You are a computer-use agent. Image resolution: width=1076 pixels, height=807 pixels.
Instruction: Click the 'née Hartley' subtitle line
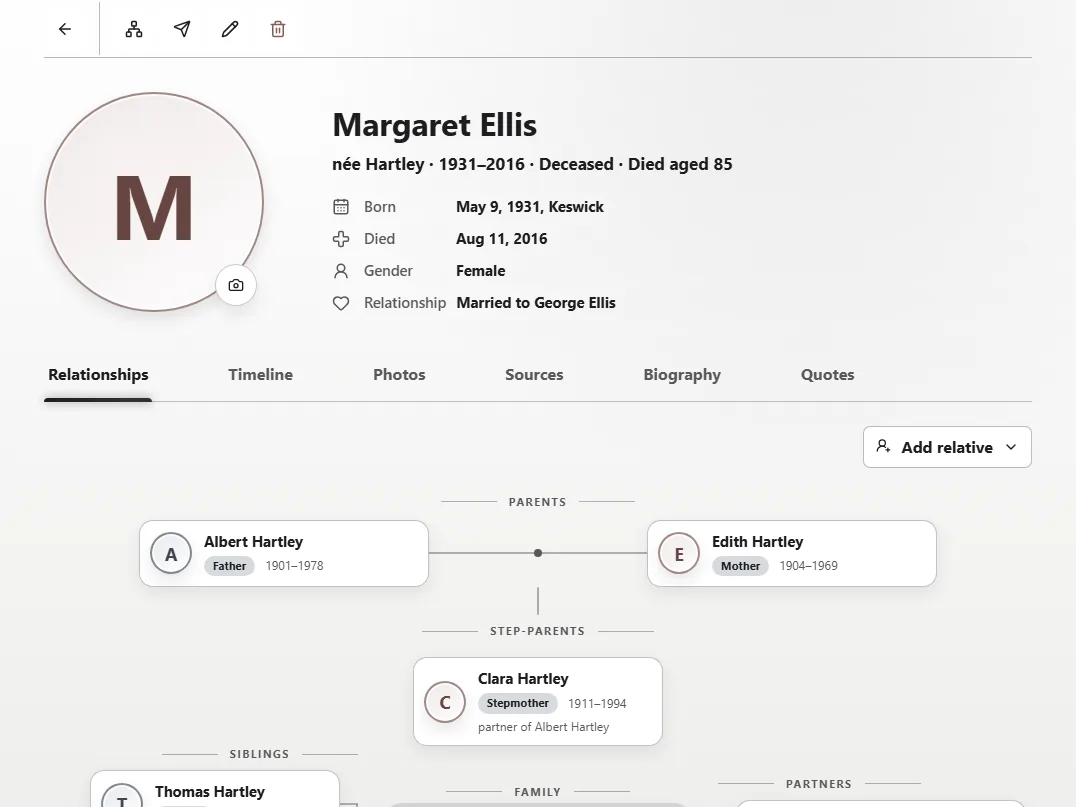[532, 164]
